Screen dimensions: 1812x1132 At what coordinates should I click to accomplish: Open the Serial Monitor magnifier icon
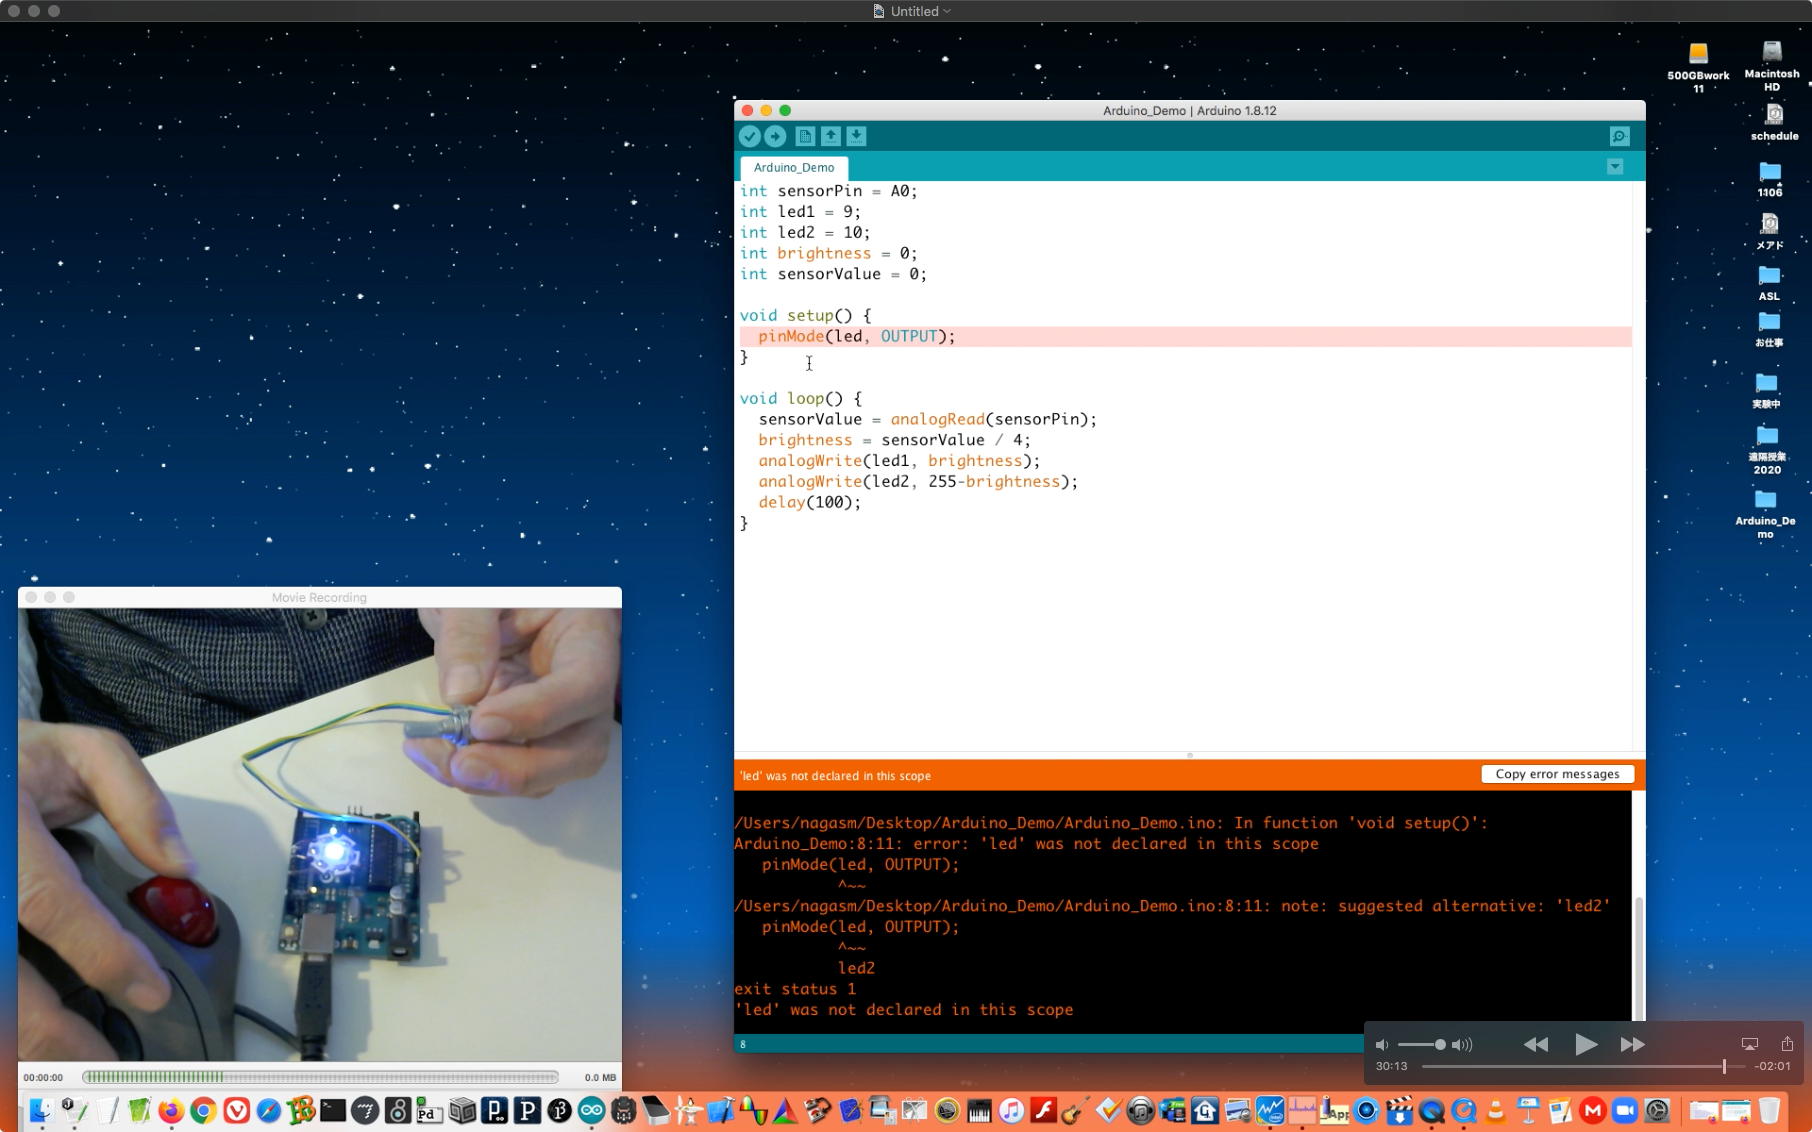click(x=1619, y=137)
